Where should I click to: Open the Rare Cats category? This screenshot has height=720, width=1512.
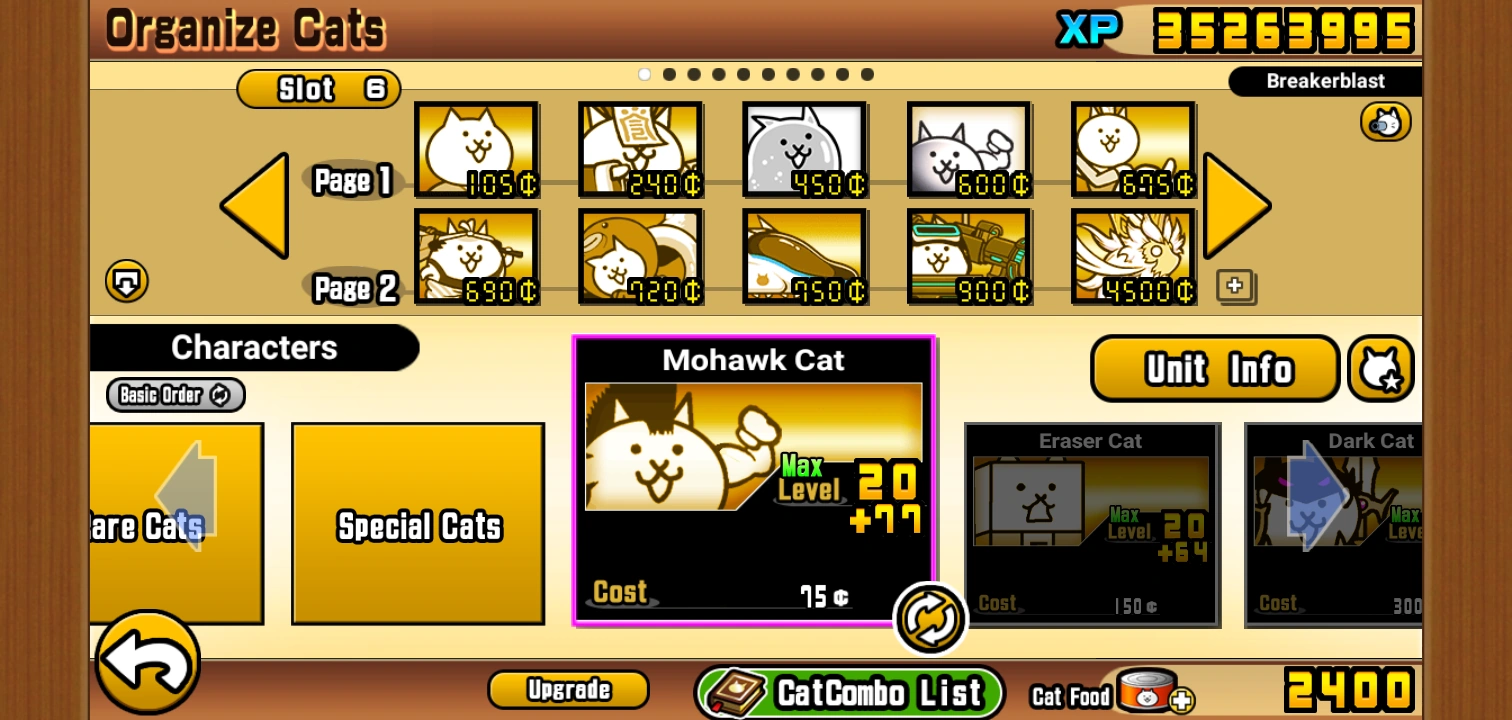176,524
